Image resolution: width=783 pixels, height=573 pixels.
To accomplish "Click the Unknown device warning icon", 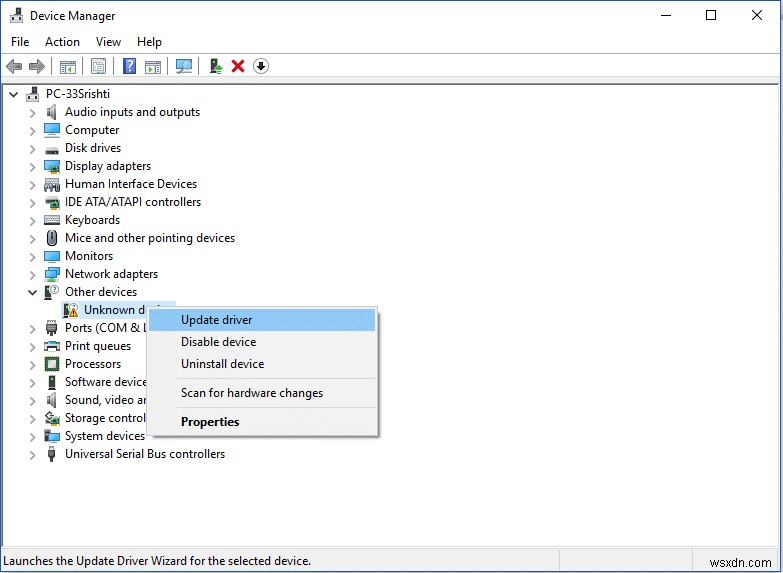I will click(71, 310).
